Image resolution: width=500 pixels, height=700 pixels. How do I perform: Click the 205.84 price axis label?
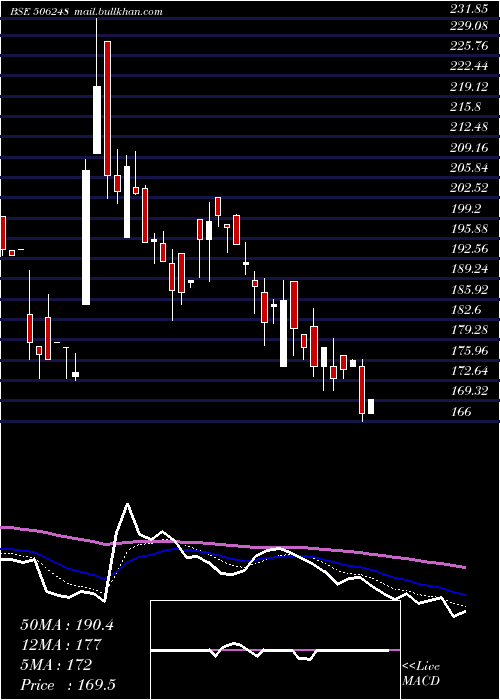coord(469,168)
